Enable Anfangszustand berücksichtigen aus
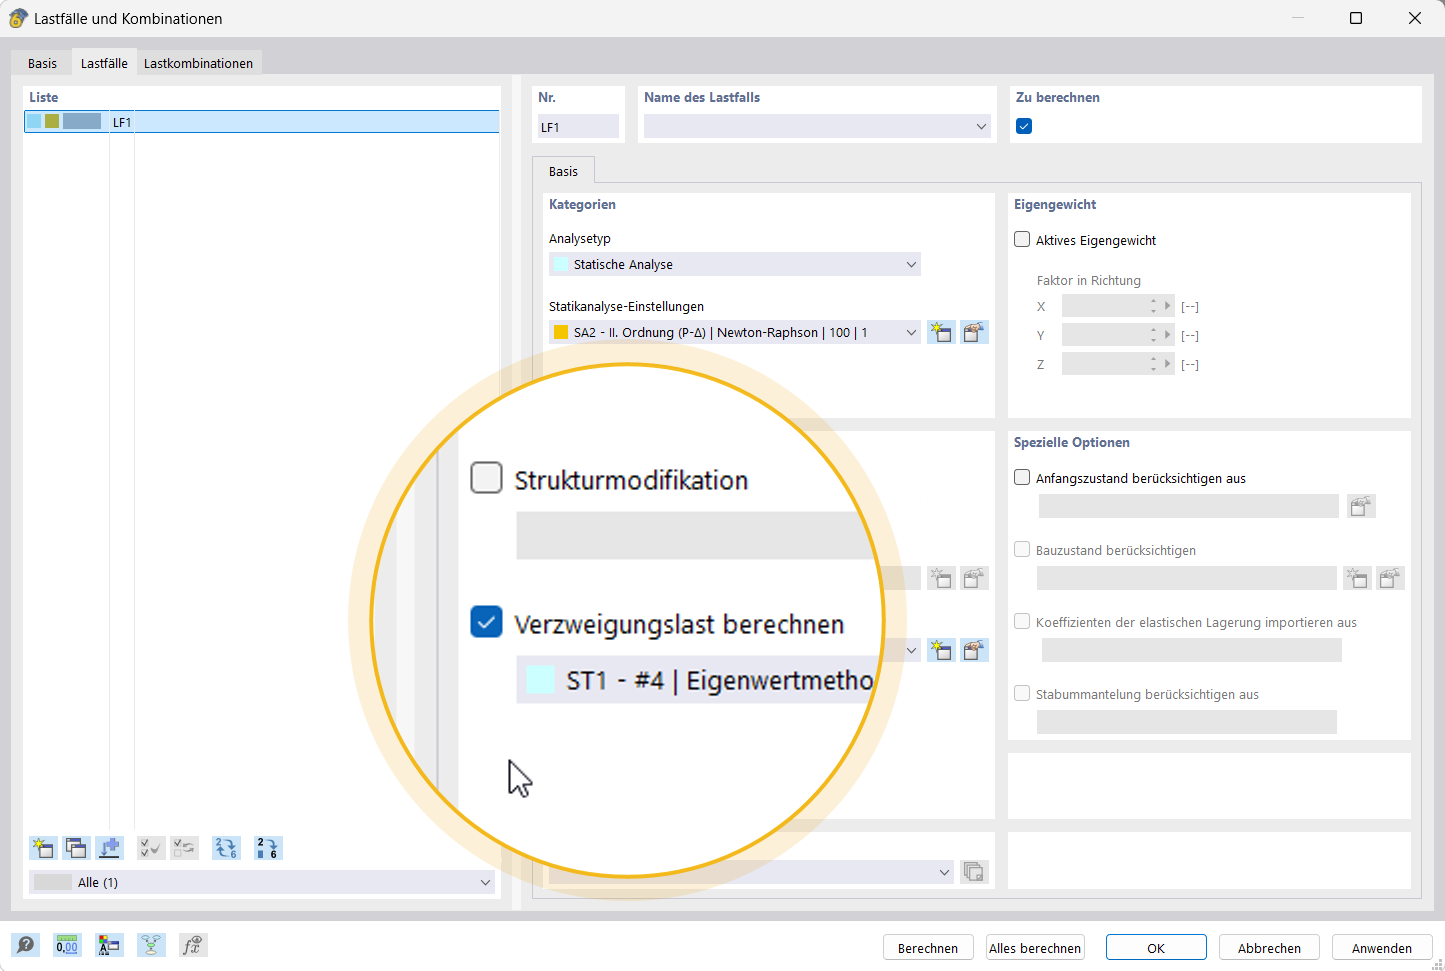This screenshot has height=971, width=1445. (x=1021, y=477)
